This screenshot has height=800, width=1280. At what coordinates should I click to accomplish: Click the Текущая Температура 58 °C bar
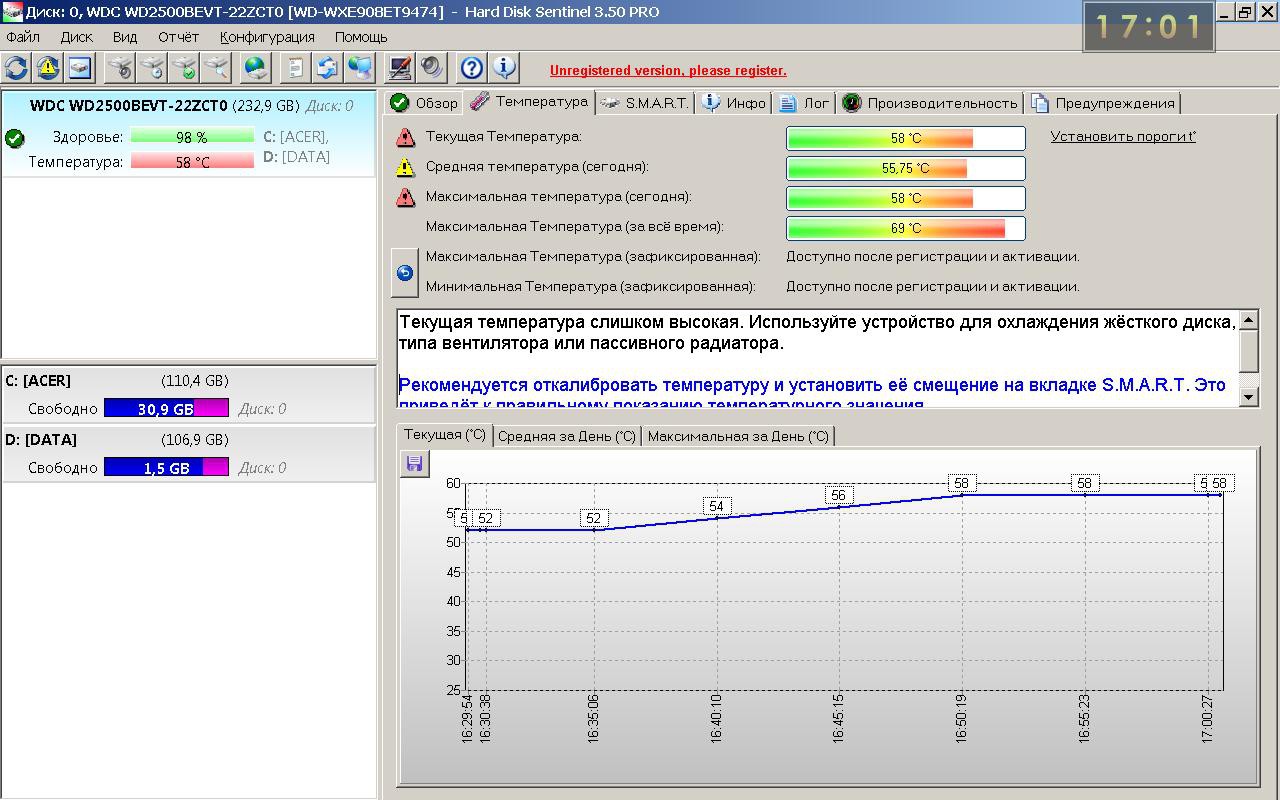906,138
